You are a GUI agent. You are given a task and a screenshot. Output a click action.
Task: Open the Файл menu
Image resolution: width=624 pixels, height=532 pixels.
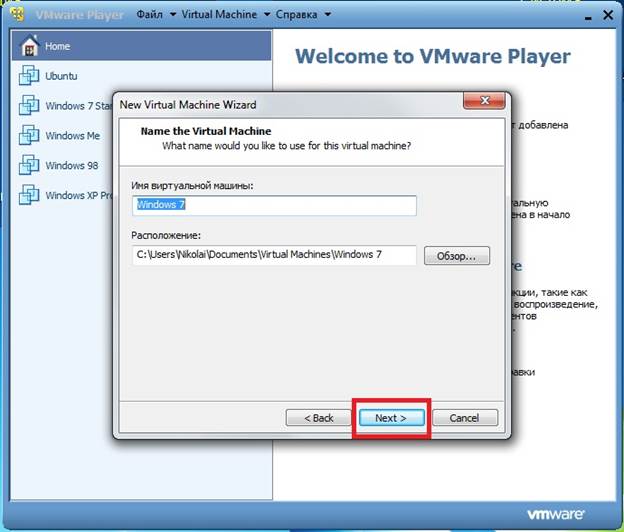coord(150,14)
